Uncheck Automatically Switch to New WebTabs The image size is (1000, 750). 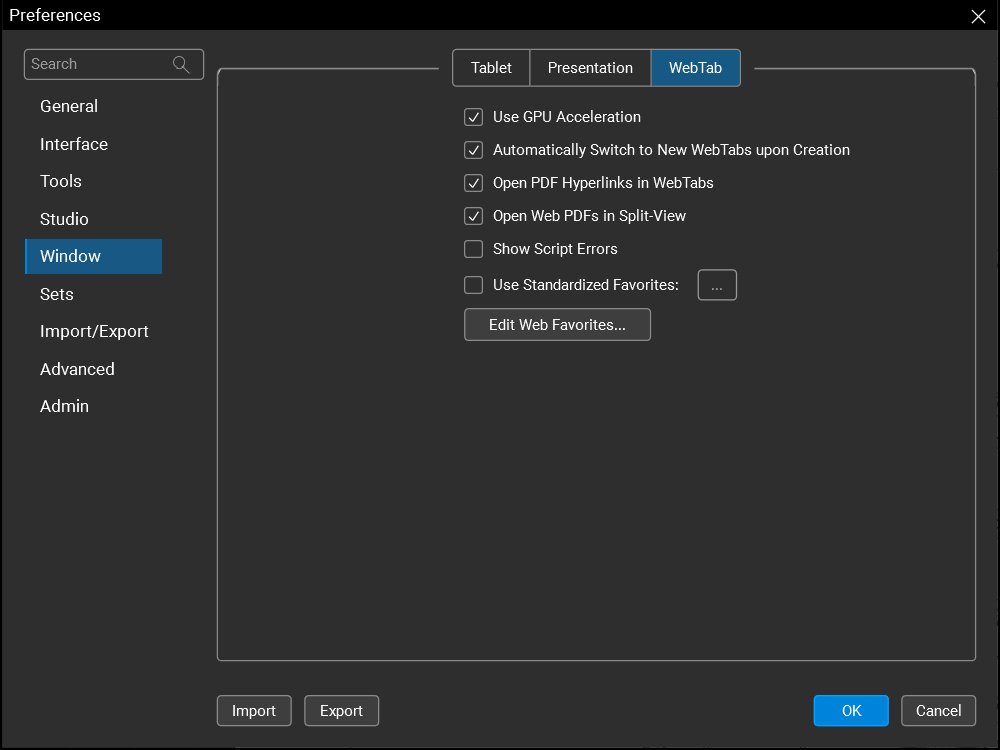coord(474,150)
